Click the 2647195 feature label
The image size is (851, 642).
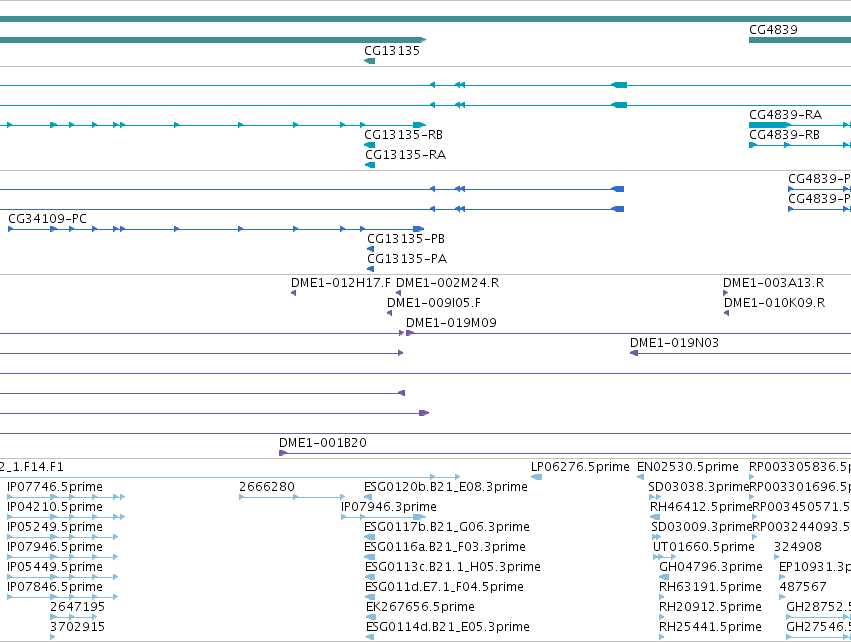[x=78, y=607]
